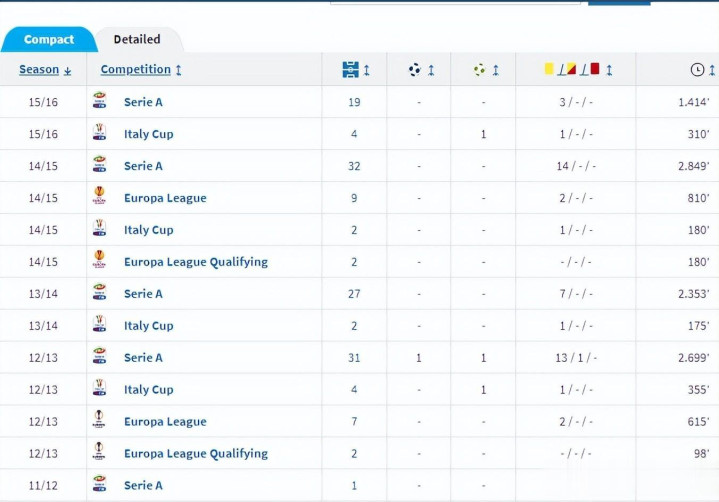Click the 32 appearances in 14/15 Serie A
The image size is (719, 502).
354,166
